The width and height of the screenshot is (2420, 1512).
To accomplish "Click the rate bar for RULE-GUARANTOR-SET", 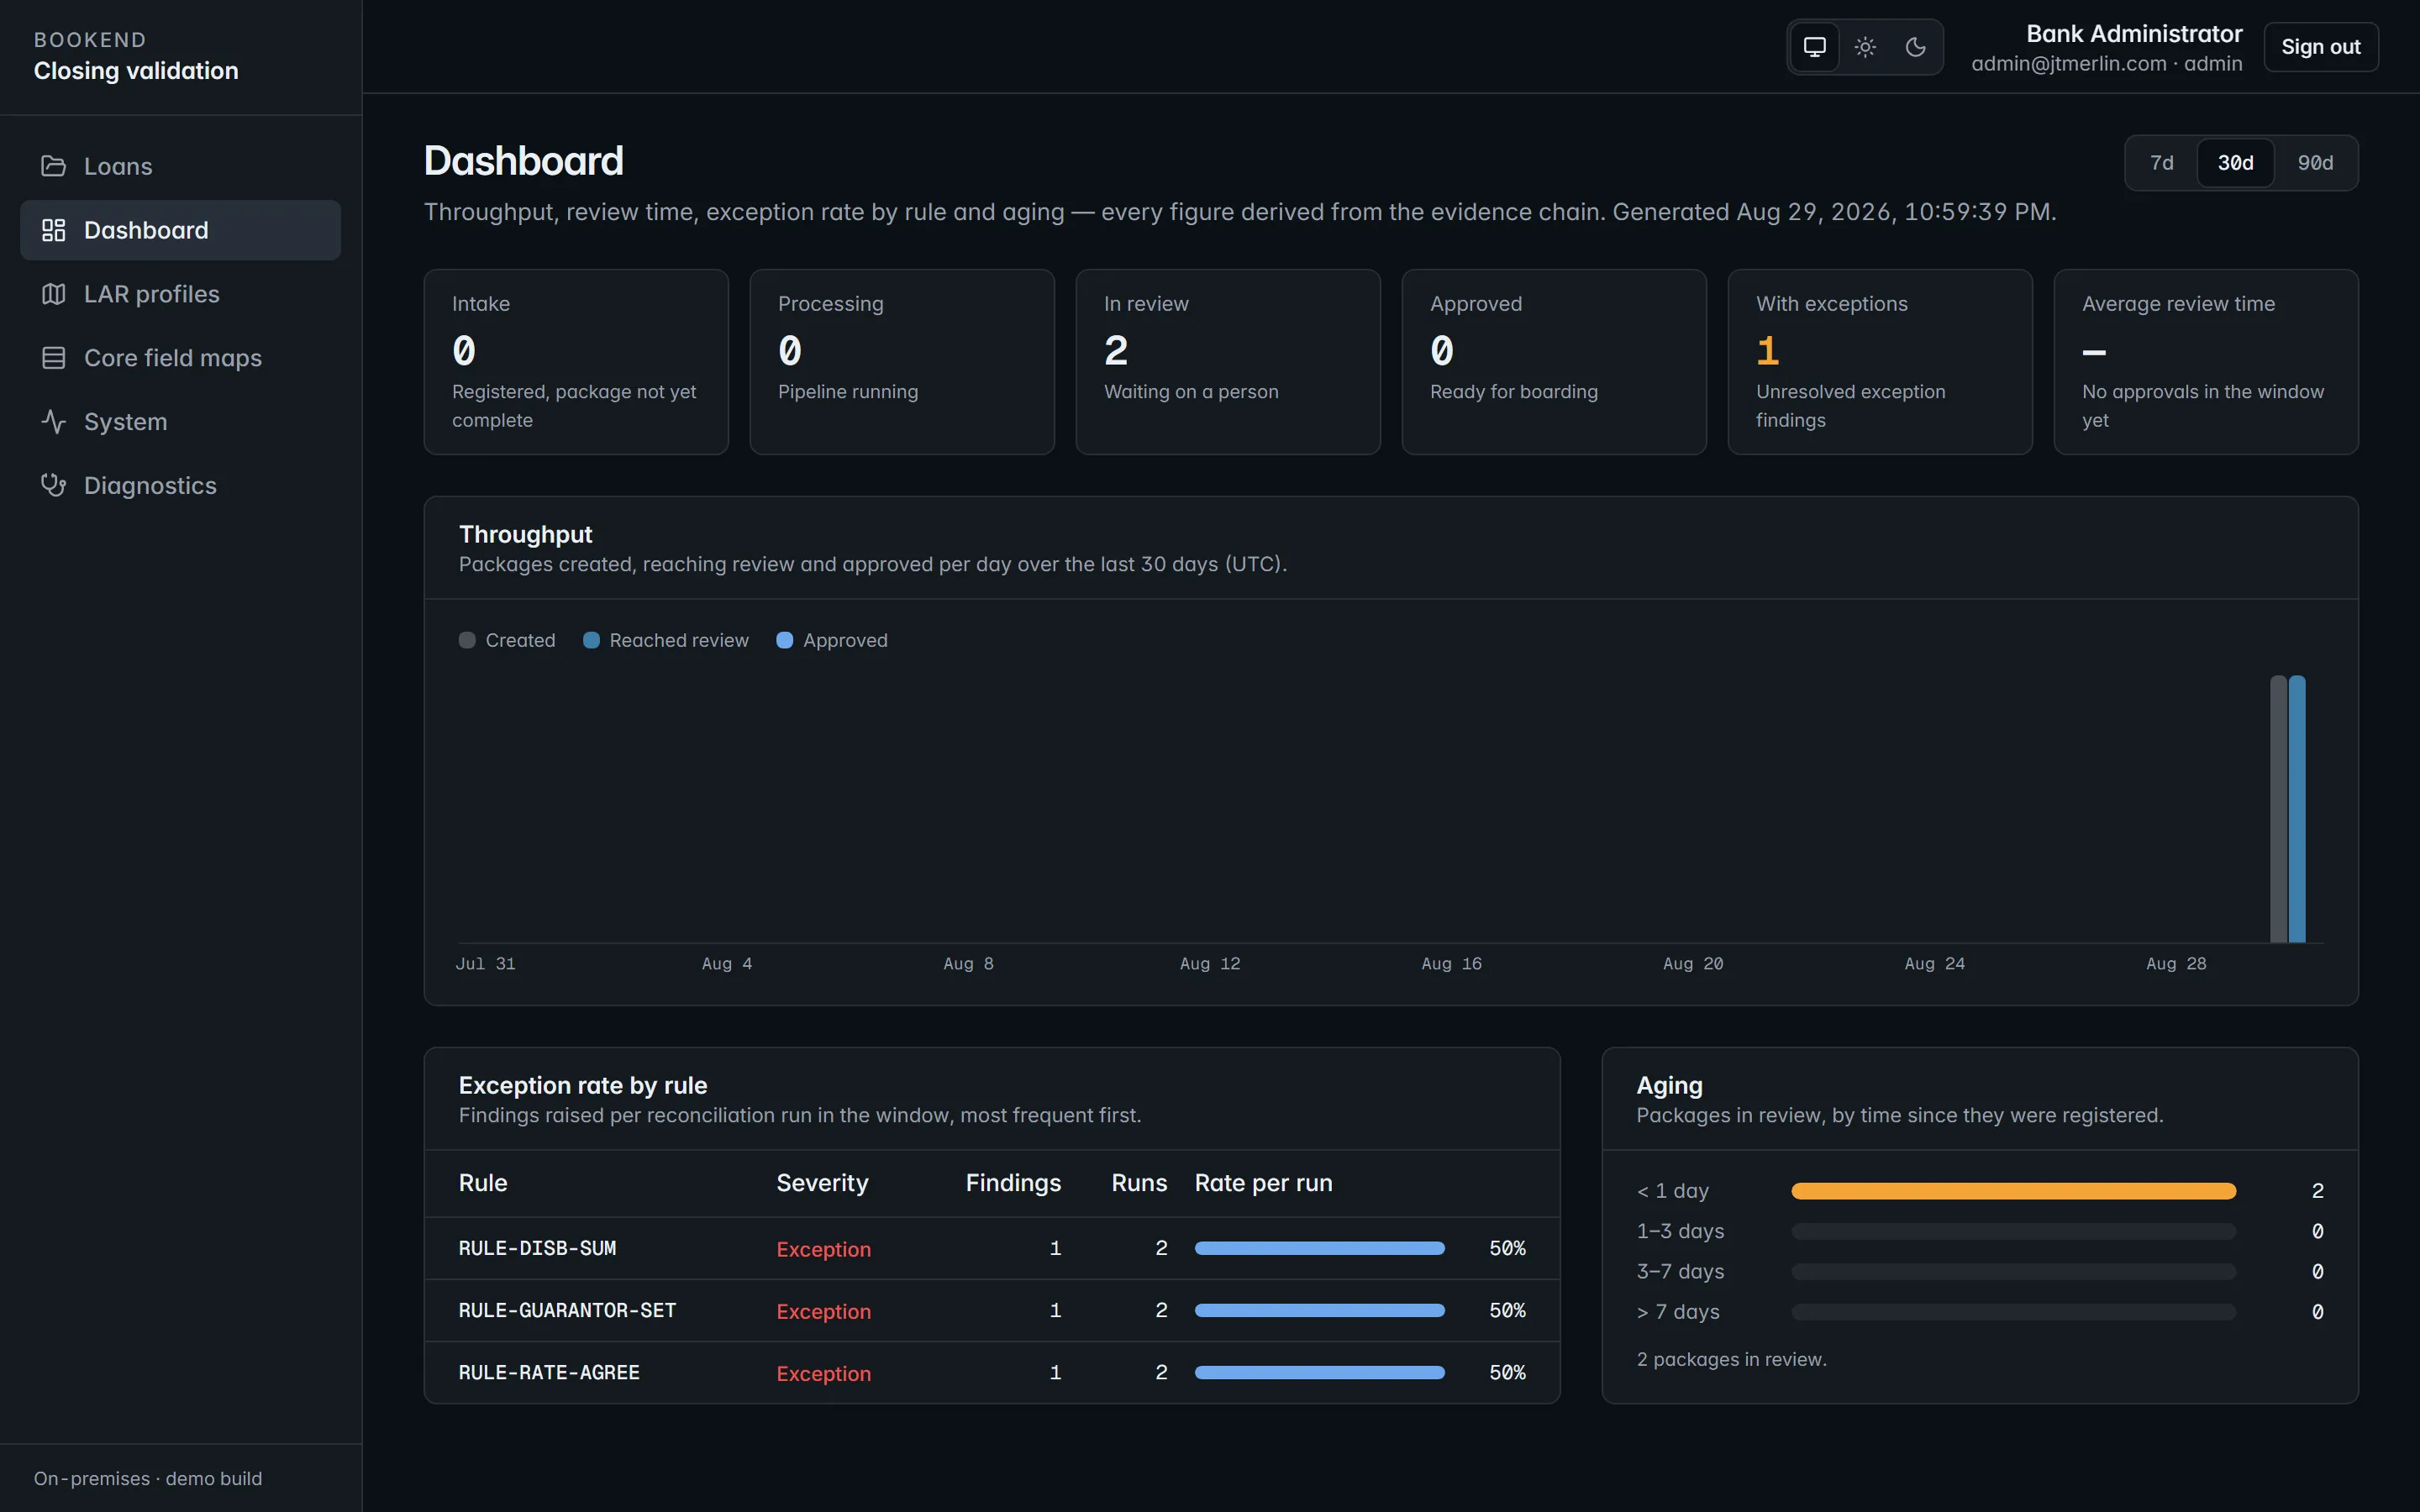I will click(1319, 1310).
